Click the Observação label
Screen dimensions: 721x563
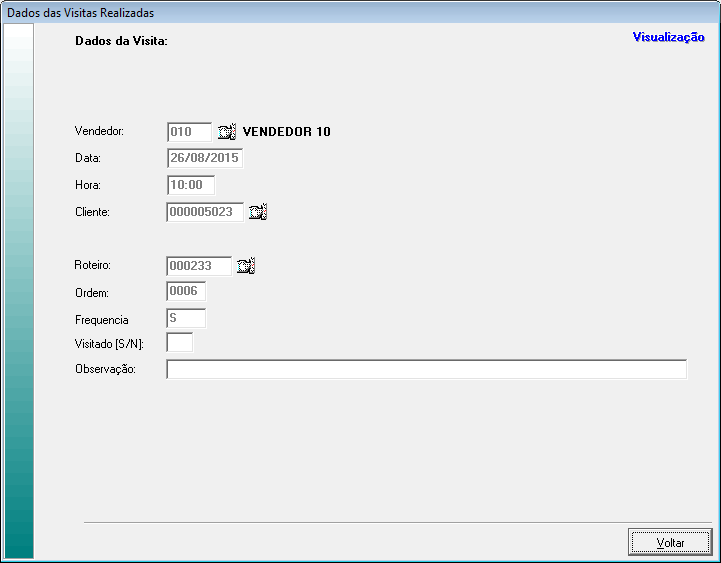tap(105, 370)
